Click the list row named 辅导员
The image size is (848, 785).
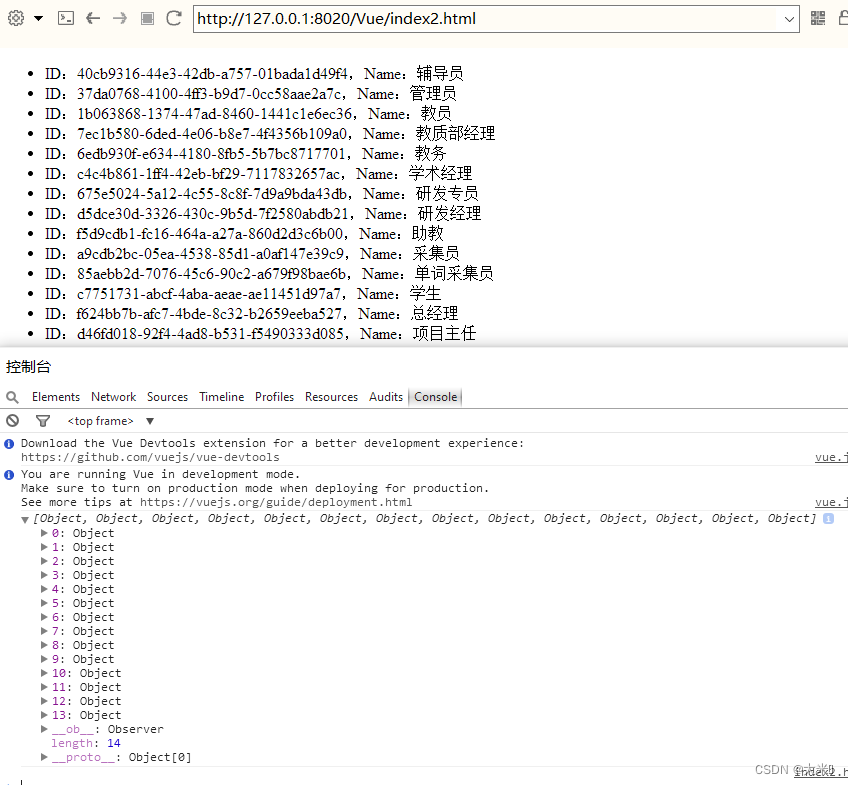tap(254, 74)
